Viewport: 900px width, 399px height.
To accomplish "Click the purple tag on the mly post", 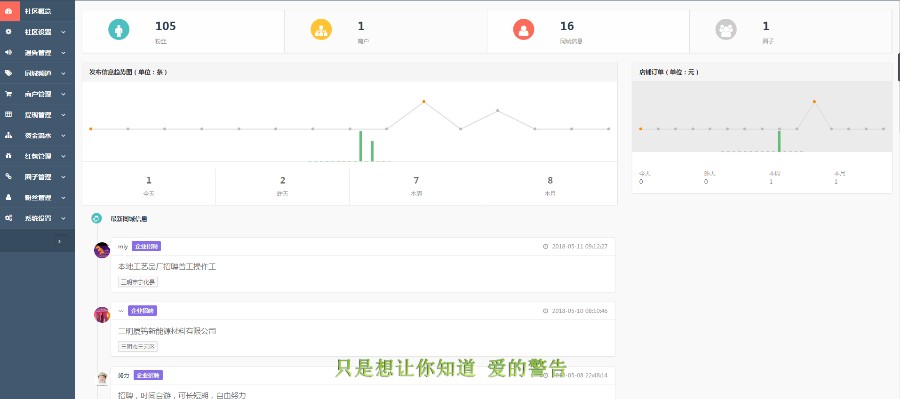I will click(x=146, y=246).
